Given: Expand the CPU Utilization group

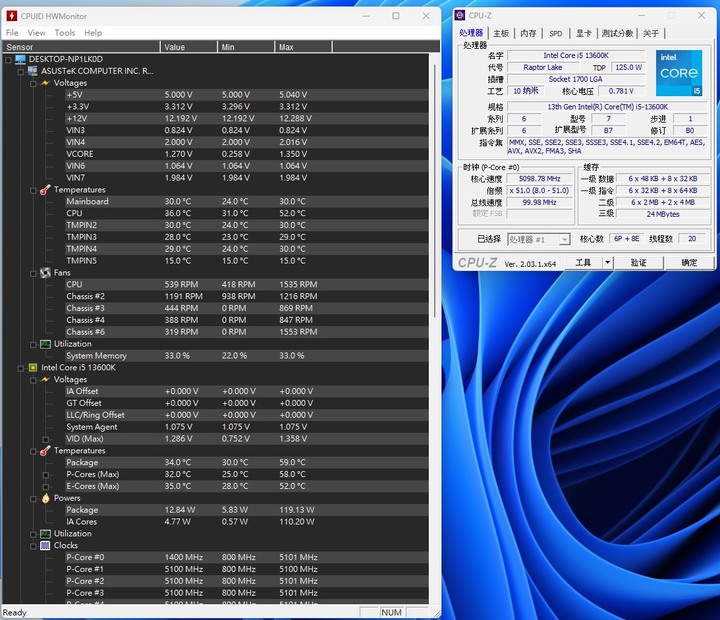Looking at the screenshot, I should coord(33,534).
